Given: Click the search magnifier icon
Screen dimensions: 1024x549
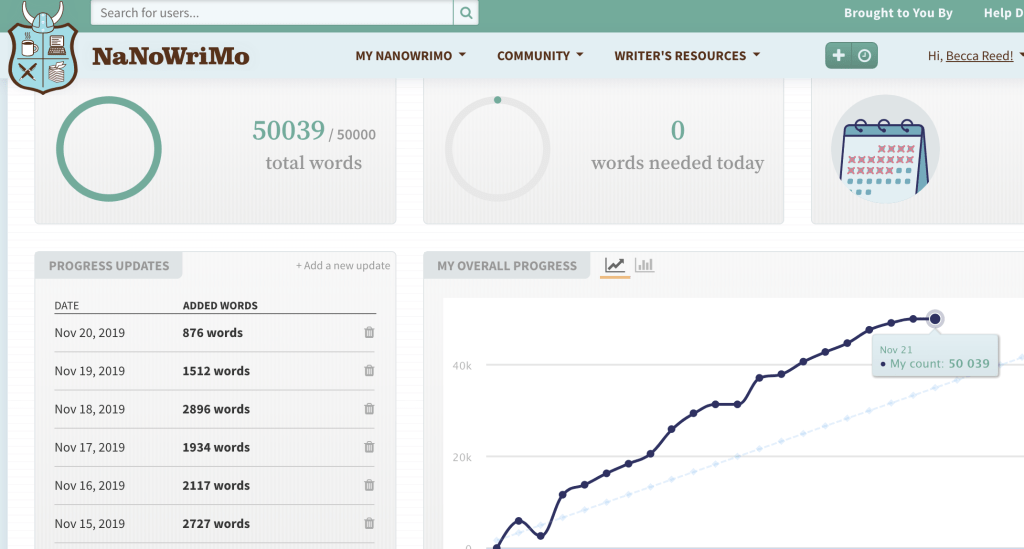Looking at the screenshot, I should [x=466, y=13].
